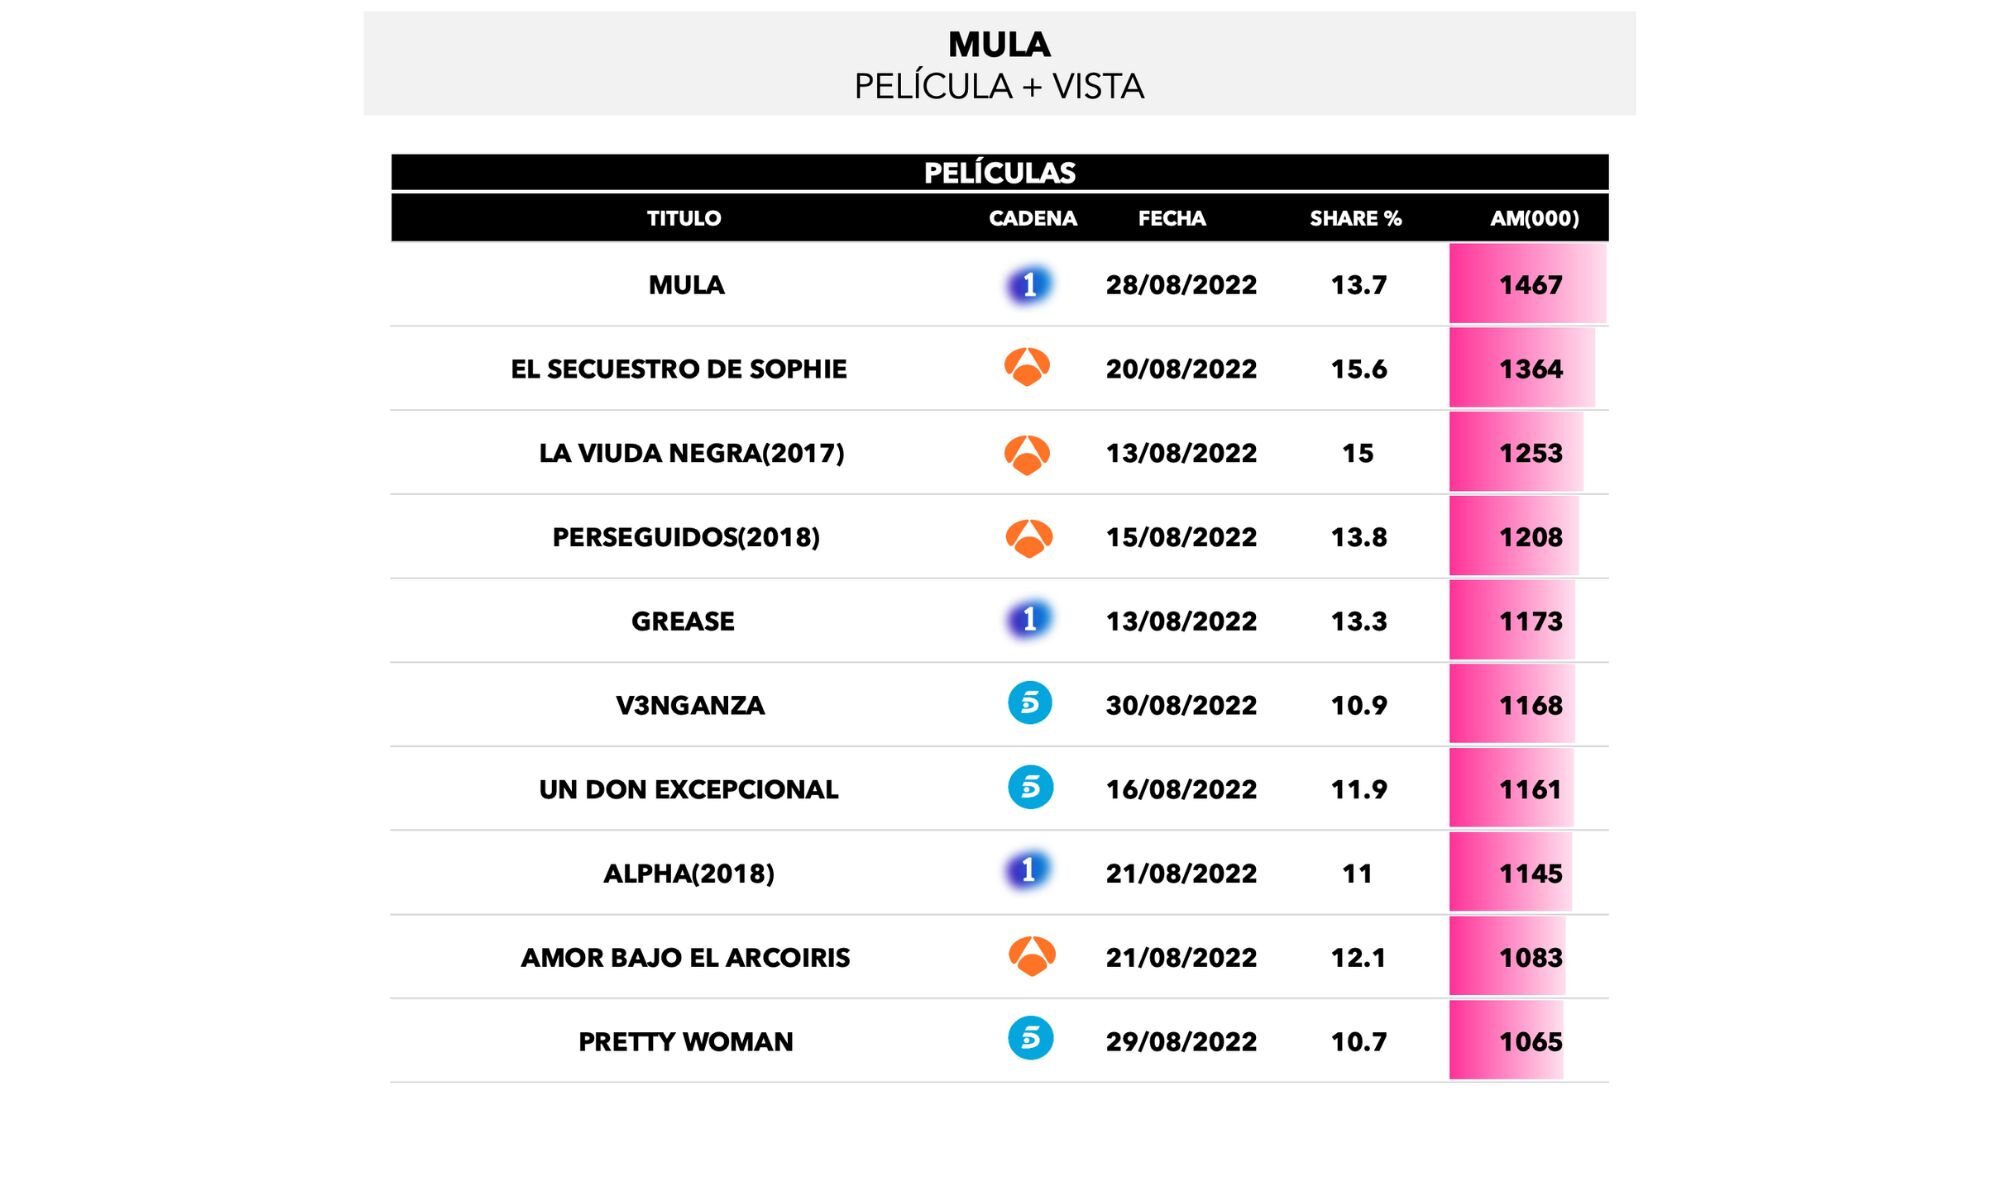Click Telecinco logo for Un Don Excepcional
Image resolution: width=2000 pixels, height=1200 pixels.
[x=1030, y=788]
